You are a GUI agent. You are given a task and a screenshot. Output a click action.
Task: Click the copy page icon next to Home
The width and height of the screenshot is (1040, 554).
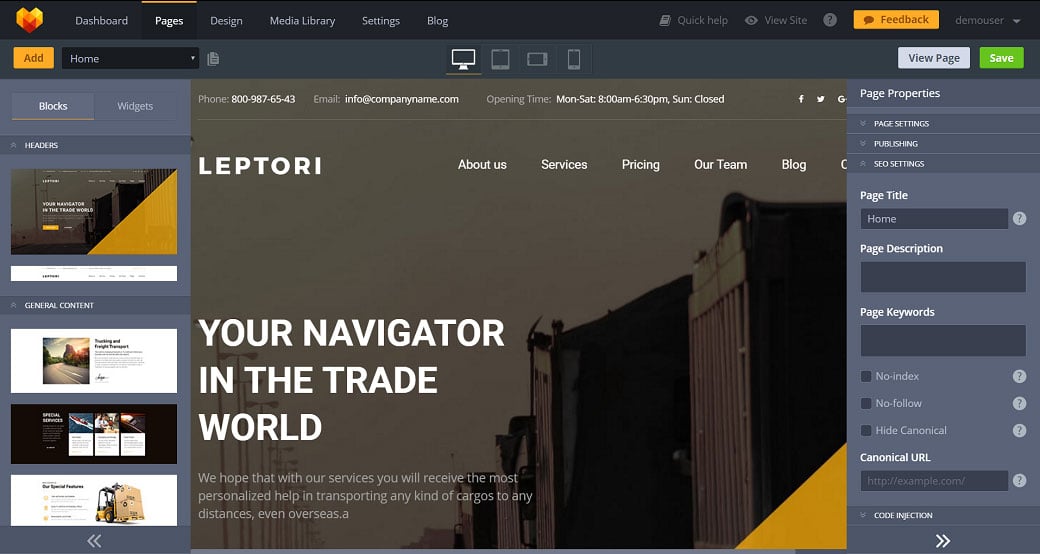coord(213,59)
